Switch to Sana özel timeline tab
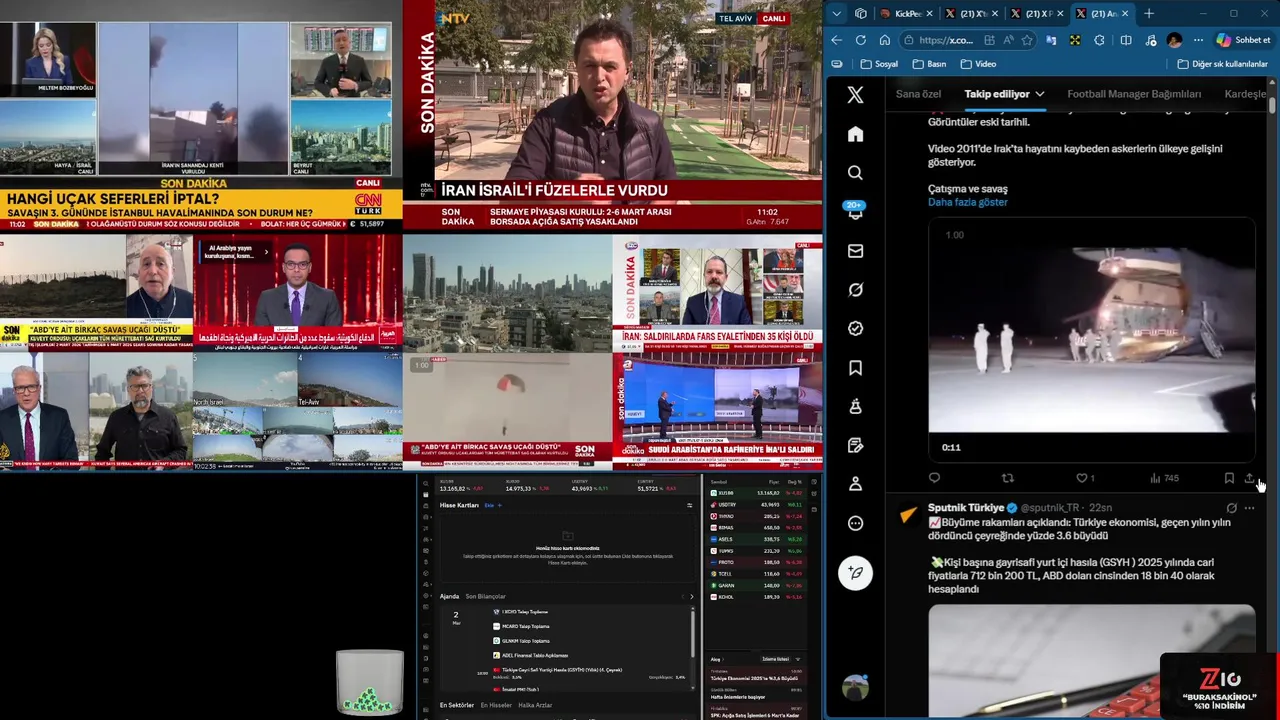This screenshot has height=720, width=1280. click(x=918, y=94)
